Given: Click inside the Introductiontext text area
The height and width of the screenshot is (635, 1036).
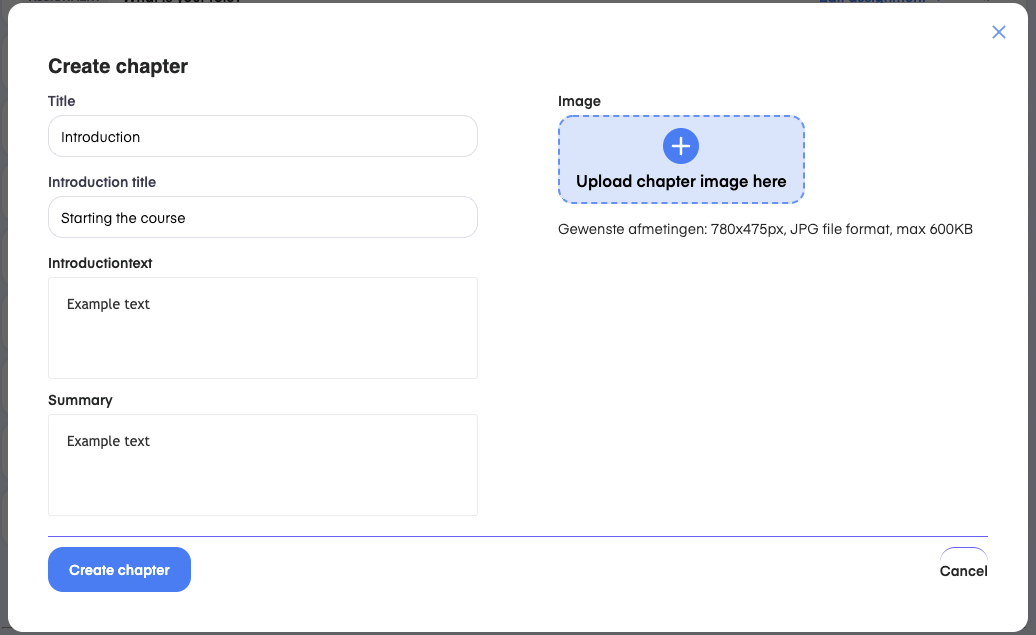Looking at the screenshot, I should pyautogui.click(x=262, y=340).
